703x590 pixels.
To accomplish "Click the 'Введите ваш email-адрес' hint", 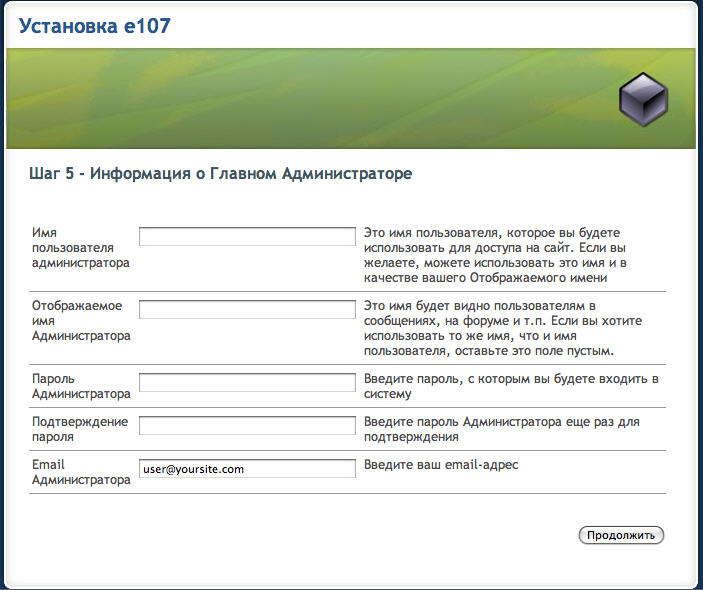I will [441, 465].
